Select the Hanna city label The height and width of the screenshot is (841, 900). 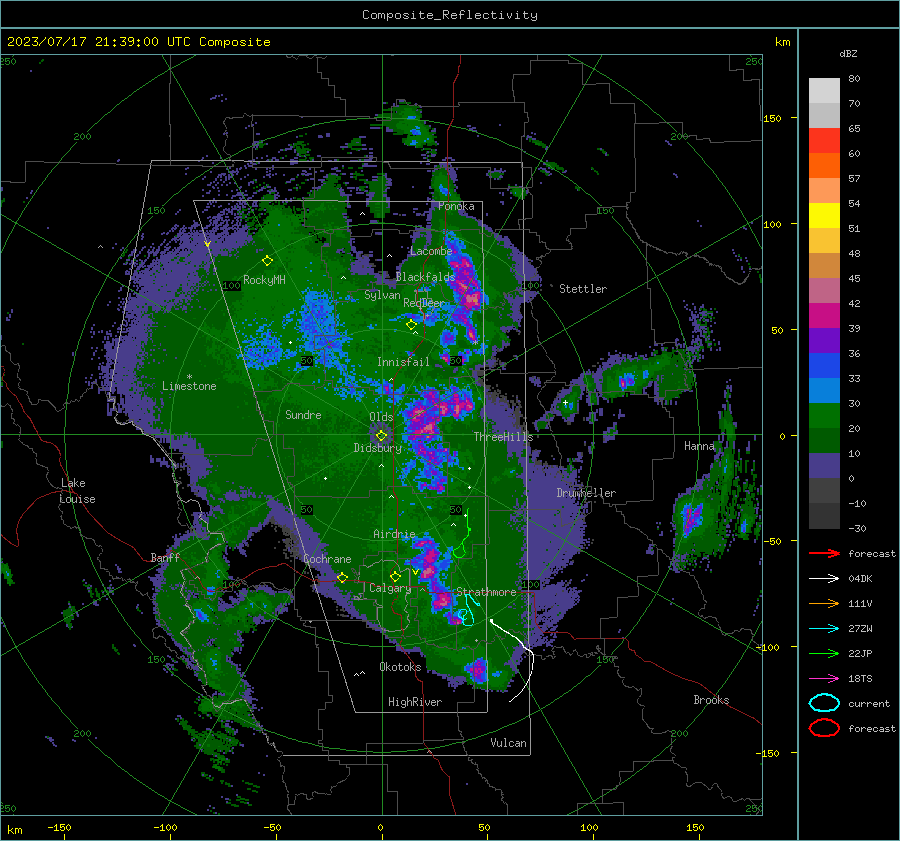click(699, 446)
